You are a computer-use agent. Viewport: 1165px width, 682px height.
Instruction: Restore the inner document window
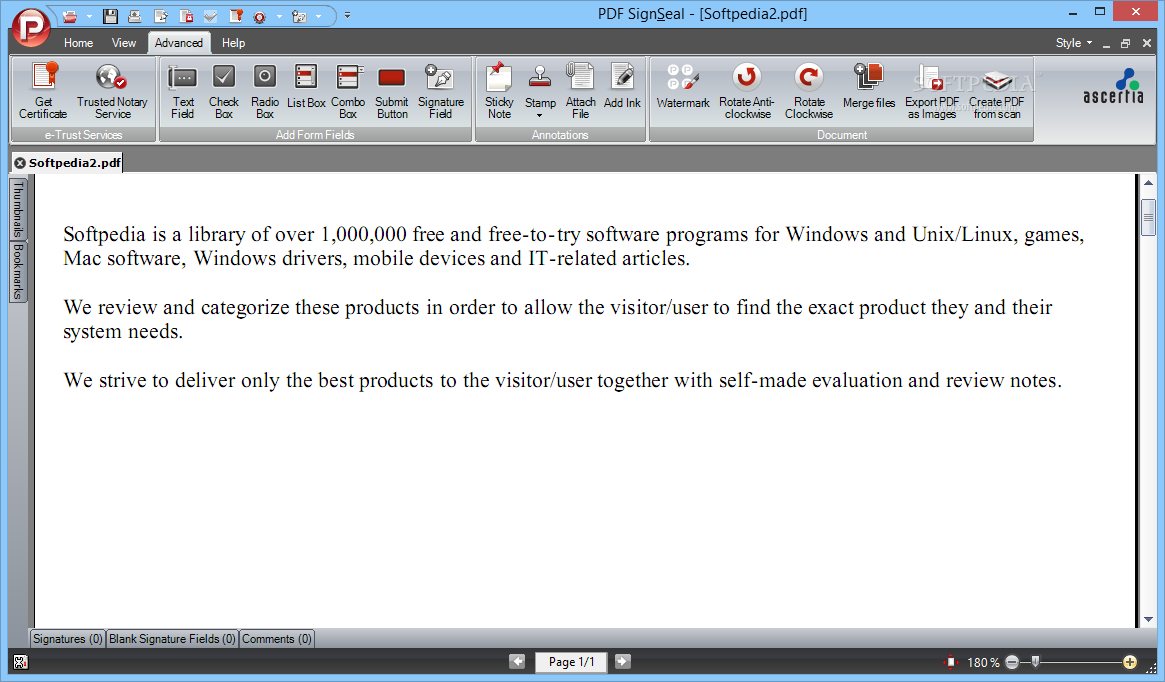pyautogui.click(x=1126, y=43)
